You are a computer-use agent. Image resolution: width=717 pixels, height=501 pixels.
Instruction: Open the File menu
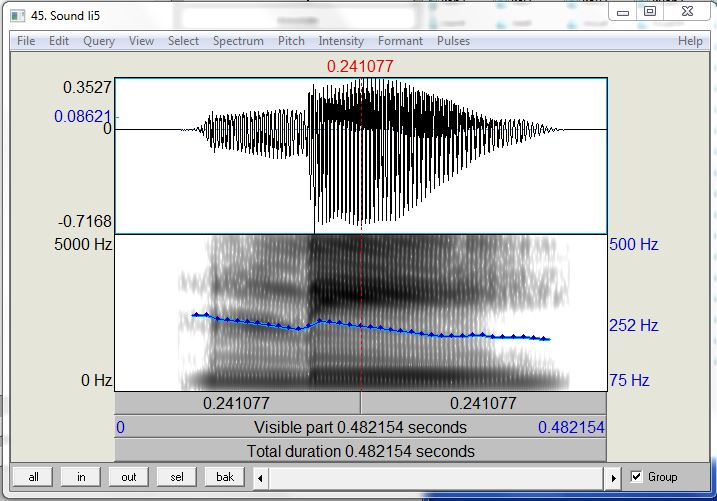click(26, 41)
